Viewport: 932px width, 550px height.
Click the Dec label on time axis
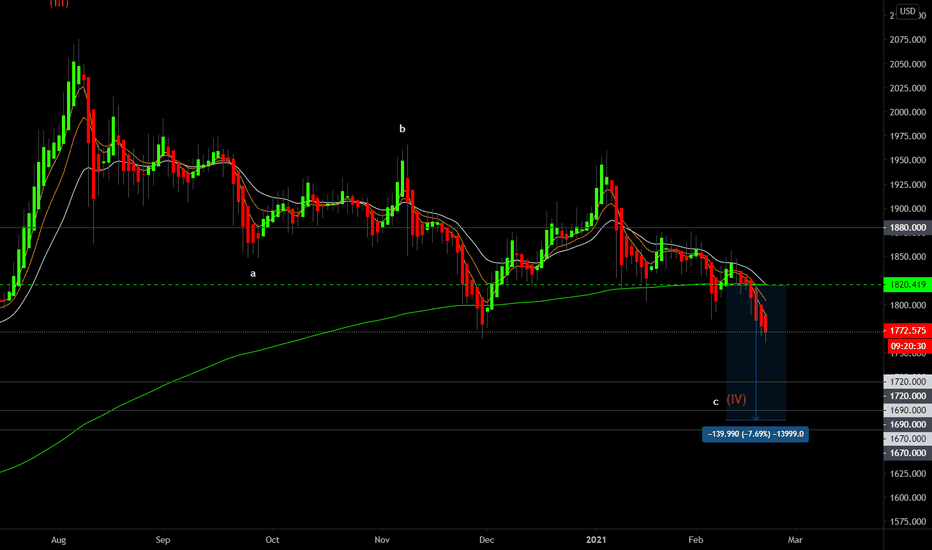(x=487, y=540)
